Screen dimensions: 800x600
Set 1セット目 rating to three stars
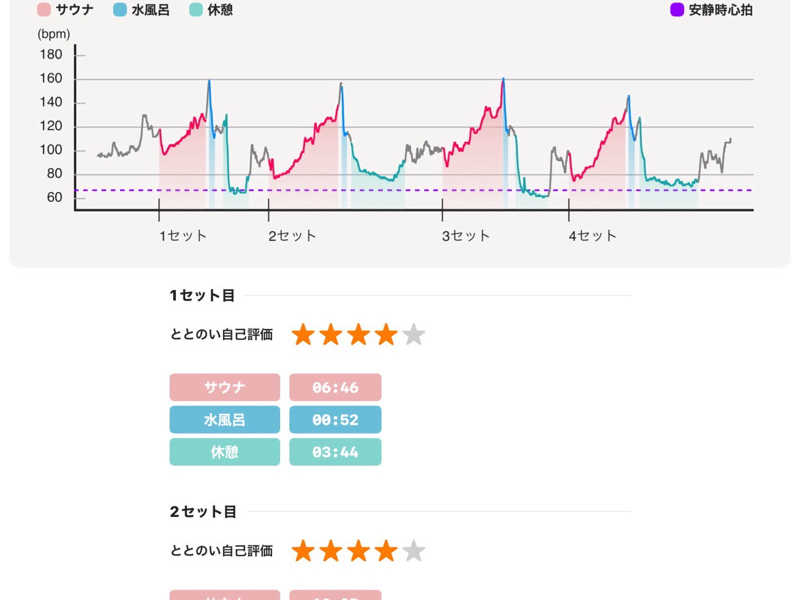[x=358, y=335]
